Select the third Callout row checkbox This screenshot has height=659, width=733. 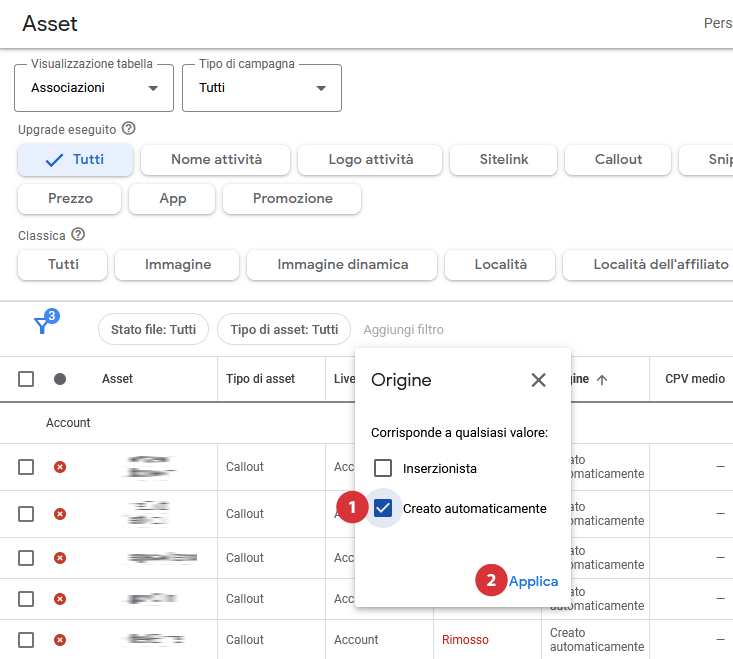[26, 558]
